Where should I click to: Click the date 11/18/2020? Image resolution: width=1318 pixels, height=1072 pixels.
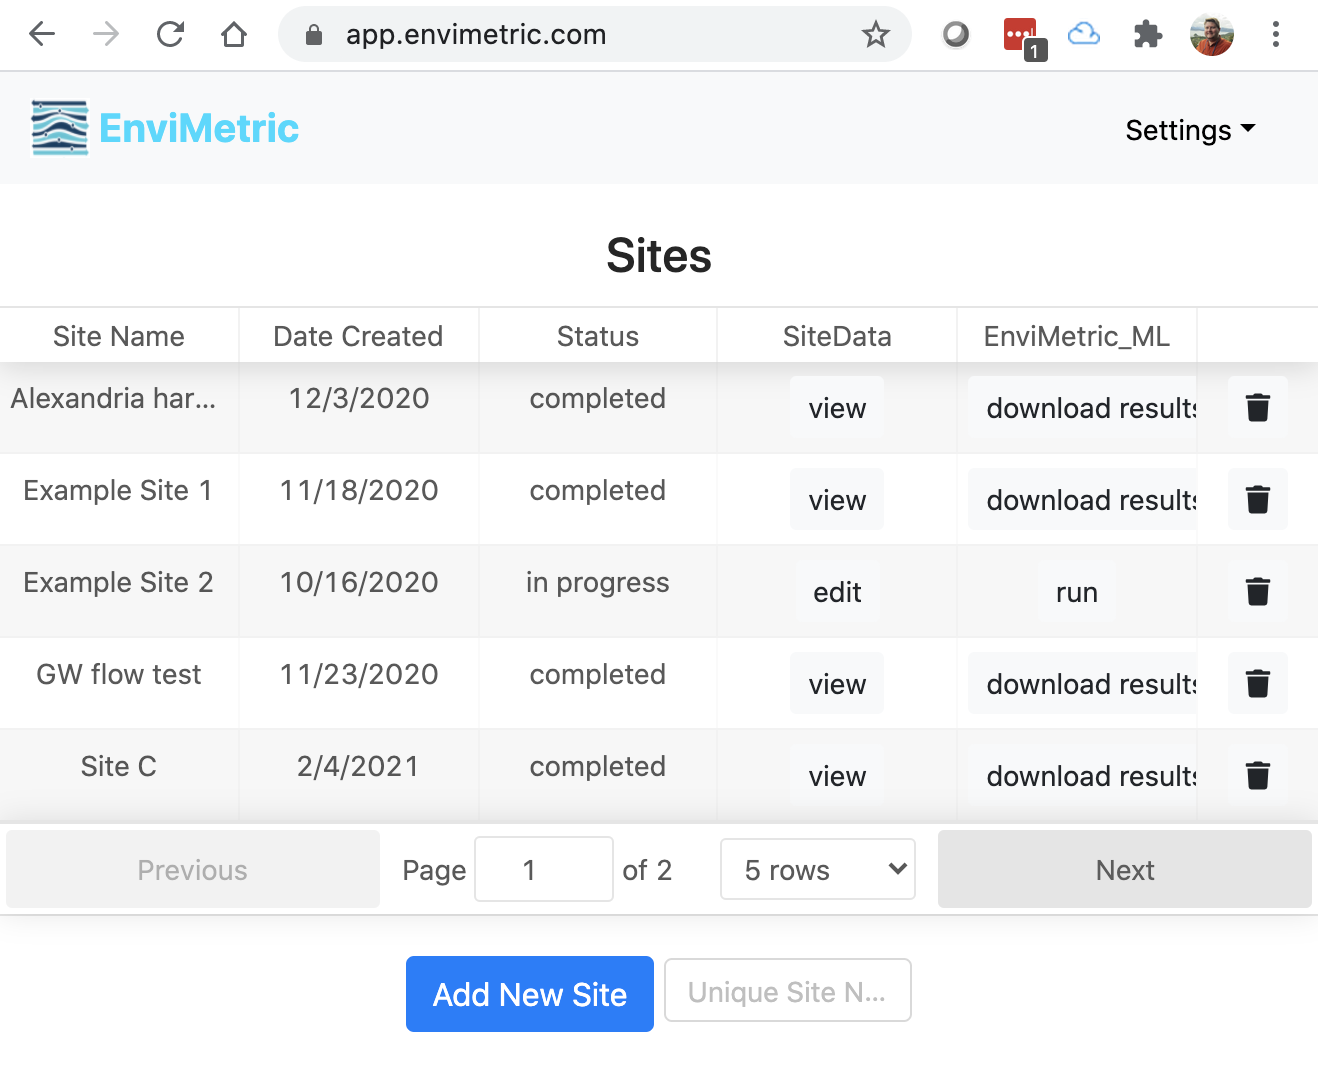click(x=359, y=490)
